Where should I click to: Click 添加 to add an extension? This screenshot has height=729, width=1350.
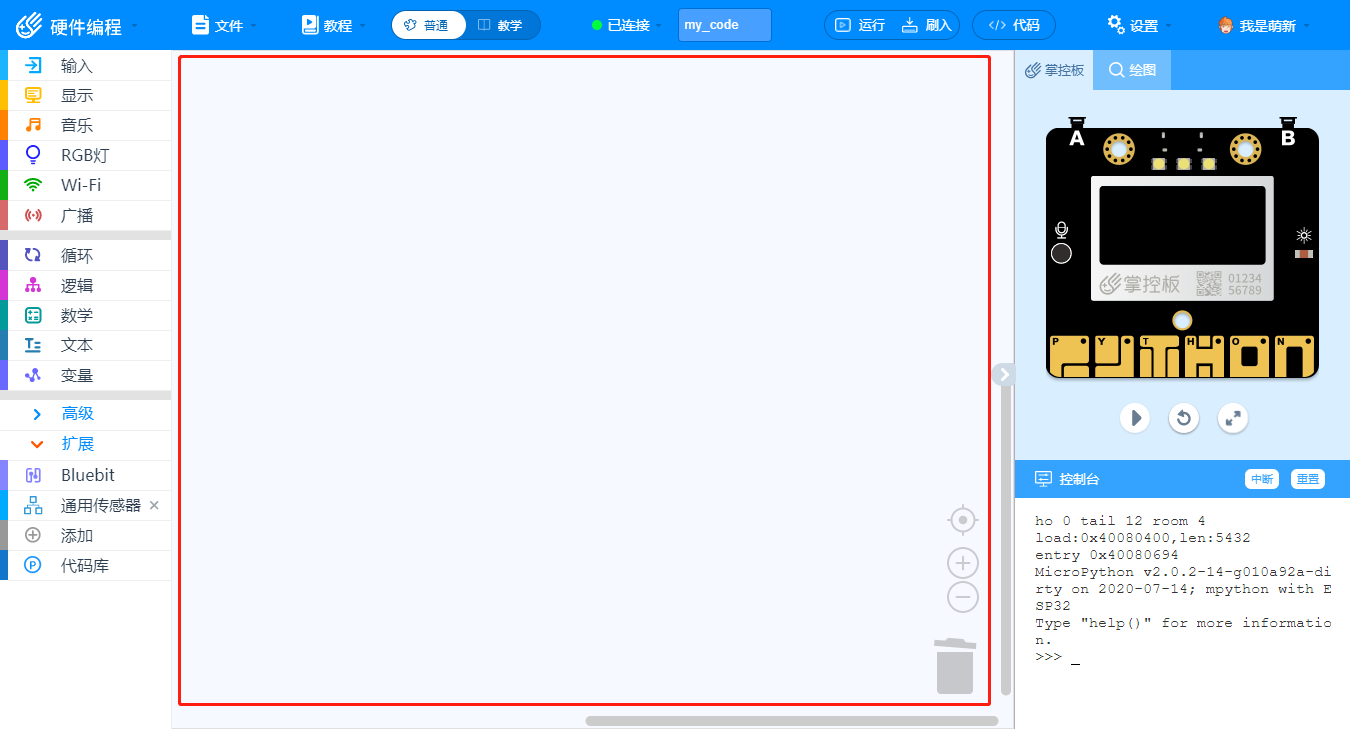pos(86,536)
